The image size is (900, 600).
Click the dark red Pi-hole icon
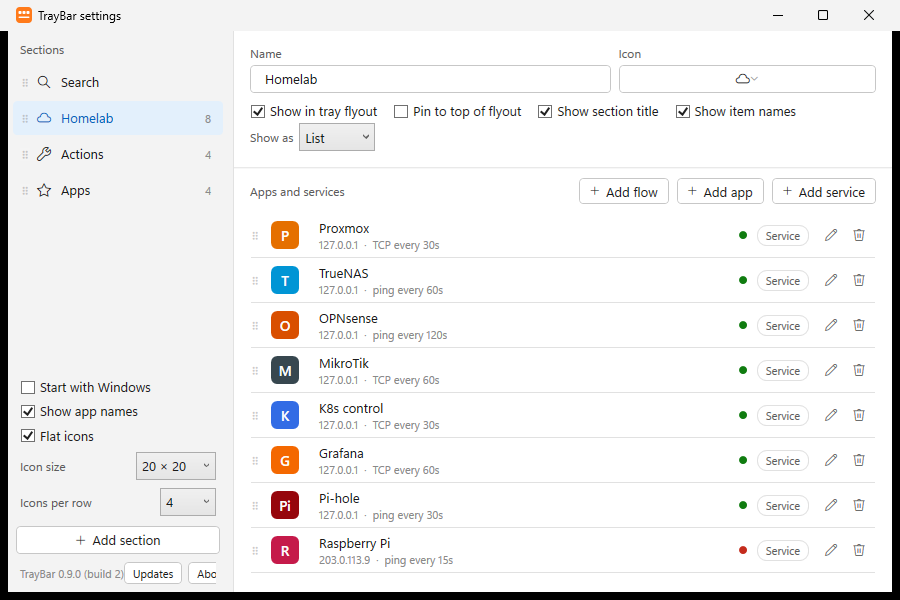285,505
